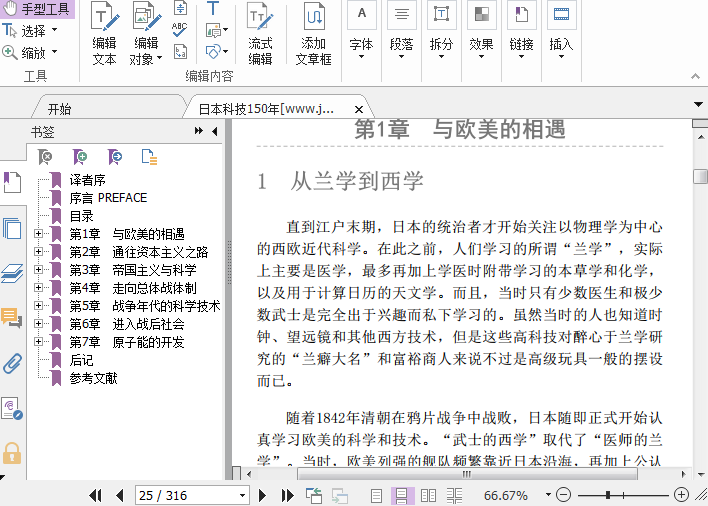Click the Edit Text (编辑文本) tool
The height and width of the screenshot is (506, 708).
click(x=105, y=33)
